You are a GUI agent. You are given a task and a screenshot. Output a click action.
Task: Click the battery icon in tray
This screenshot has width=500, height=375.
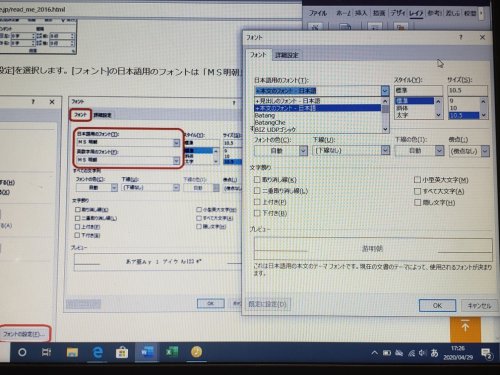click(x=387, y=353)
